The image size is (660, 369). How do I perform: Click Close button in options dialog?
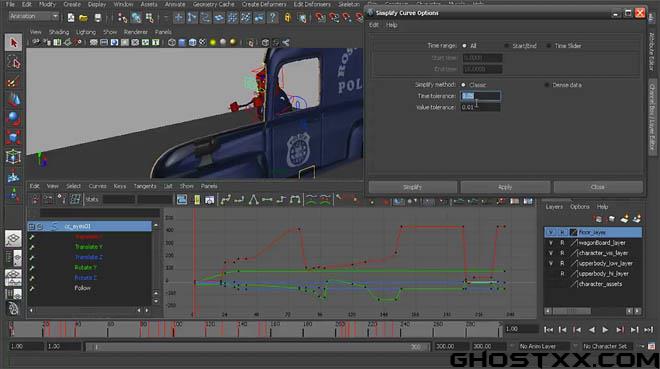coord(598,187)
